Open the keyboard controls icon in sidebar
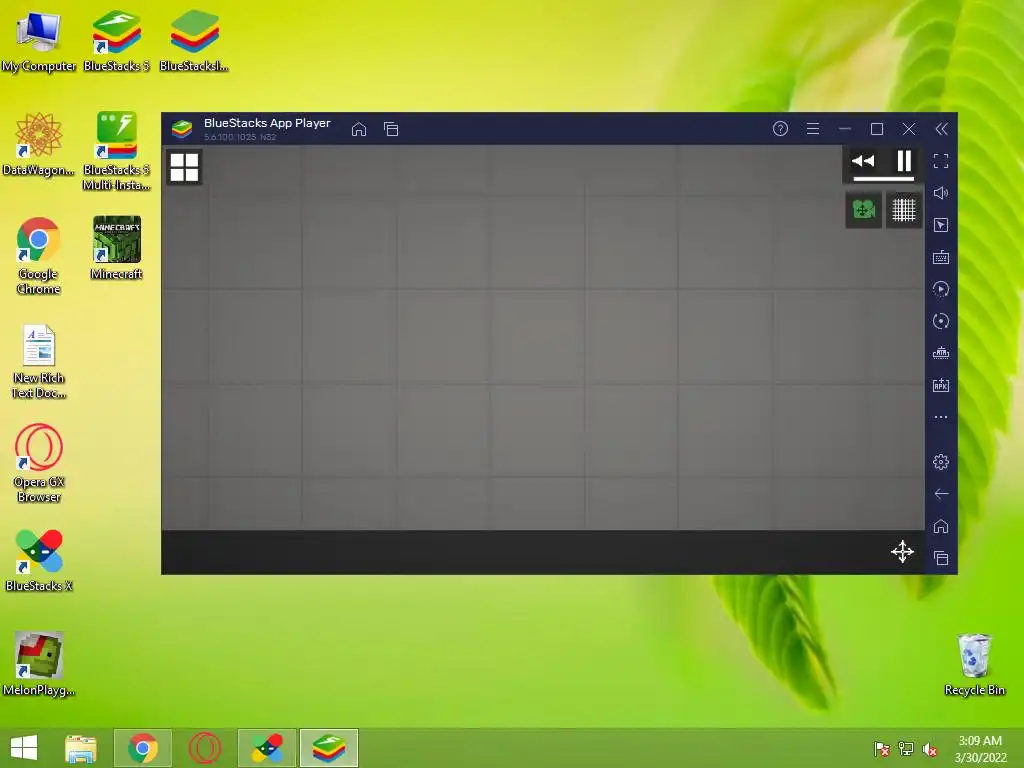The height and width of the screenshot is (768, 1024). (x=940, y=257)
